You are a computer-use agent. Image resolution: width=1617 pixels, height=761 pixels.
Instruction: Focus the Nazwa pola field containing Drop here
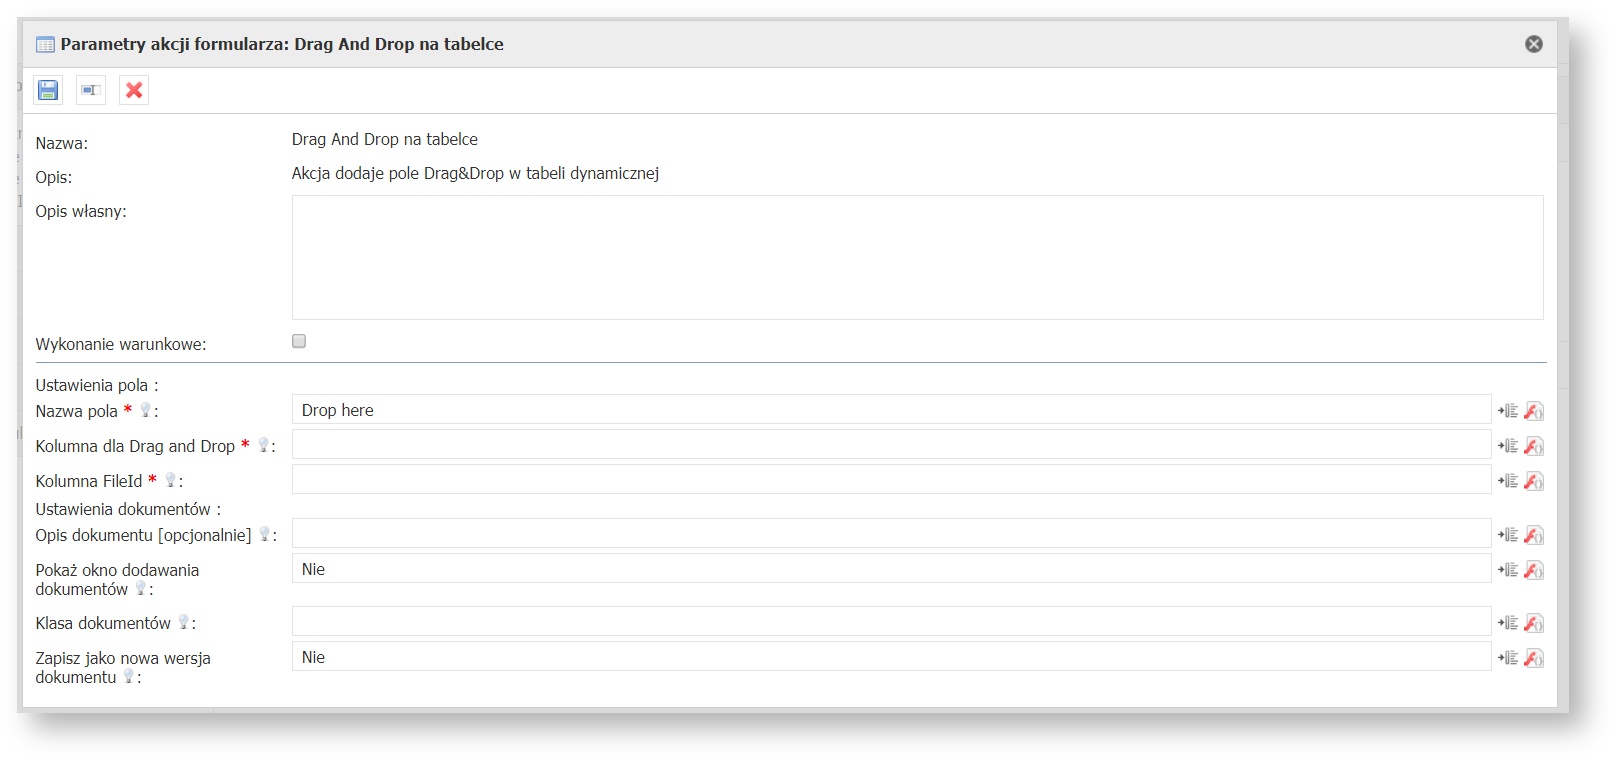click(890, 410)
